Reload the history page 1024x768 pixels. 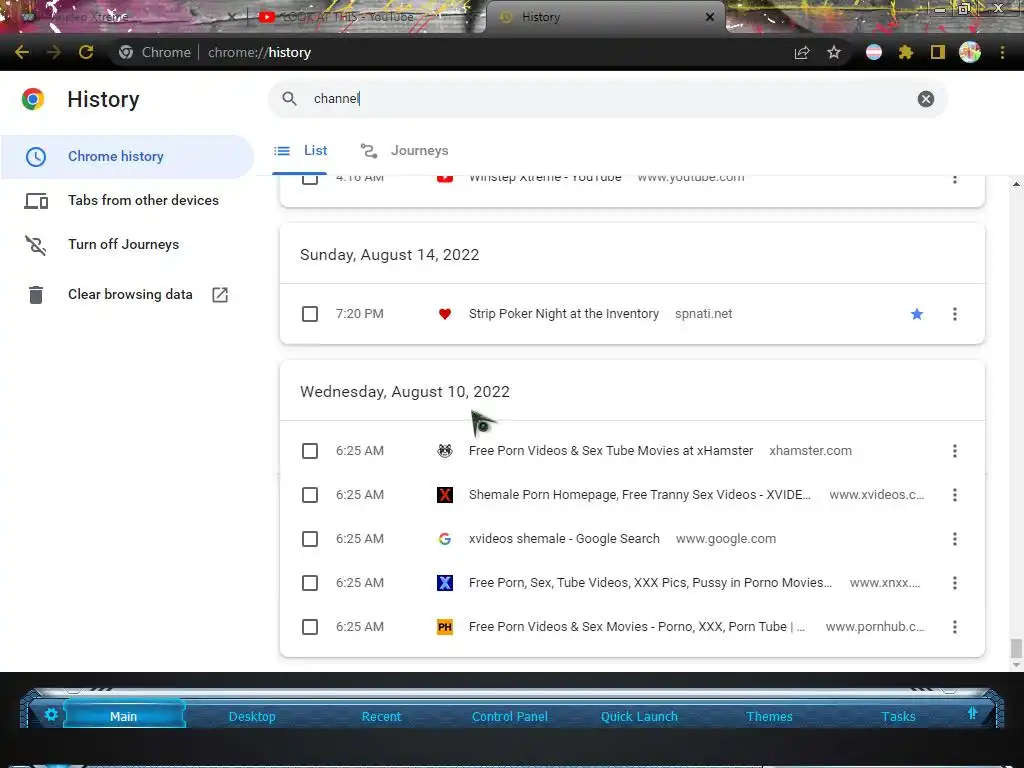click(86, 52)
